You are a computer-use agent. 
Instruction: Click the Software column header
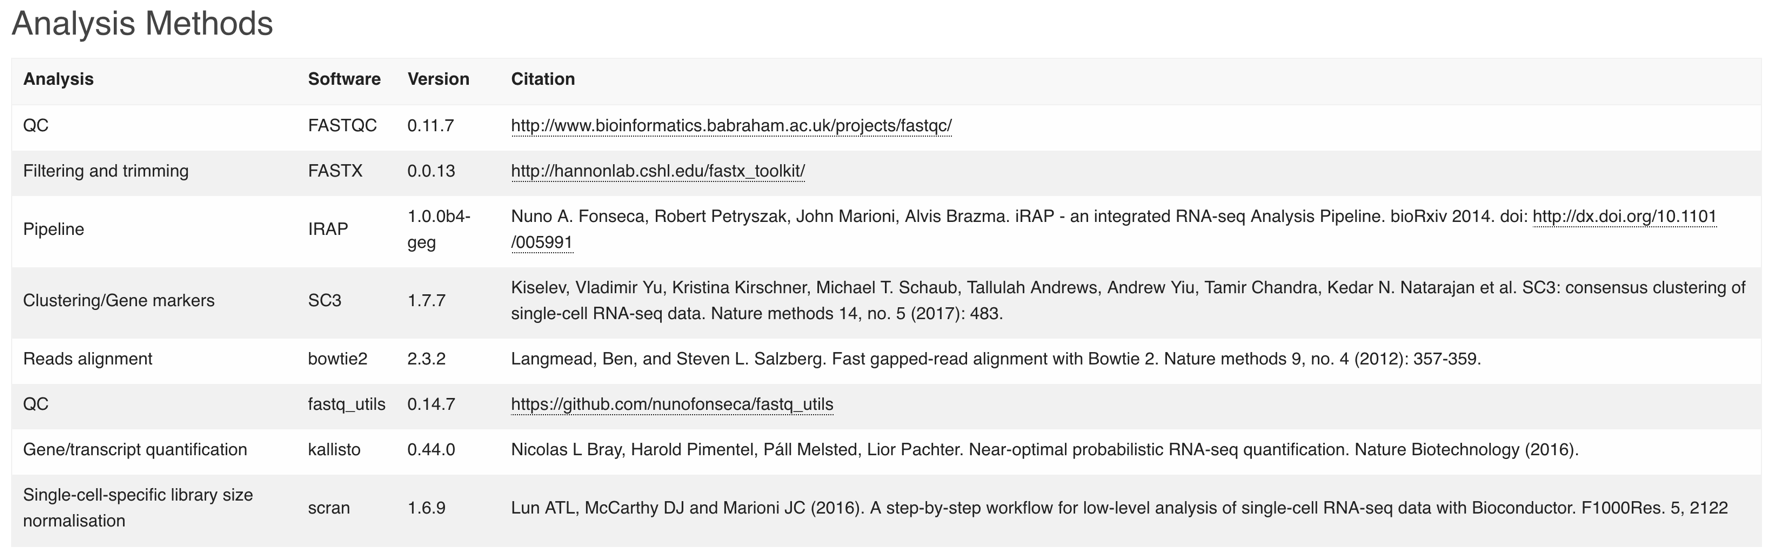coord(344,79)
